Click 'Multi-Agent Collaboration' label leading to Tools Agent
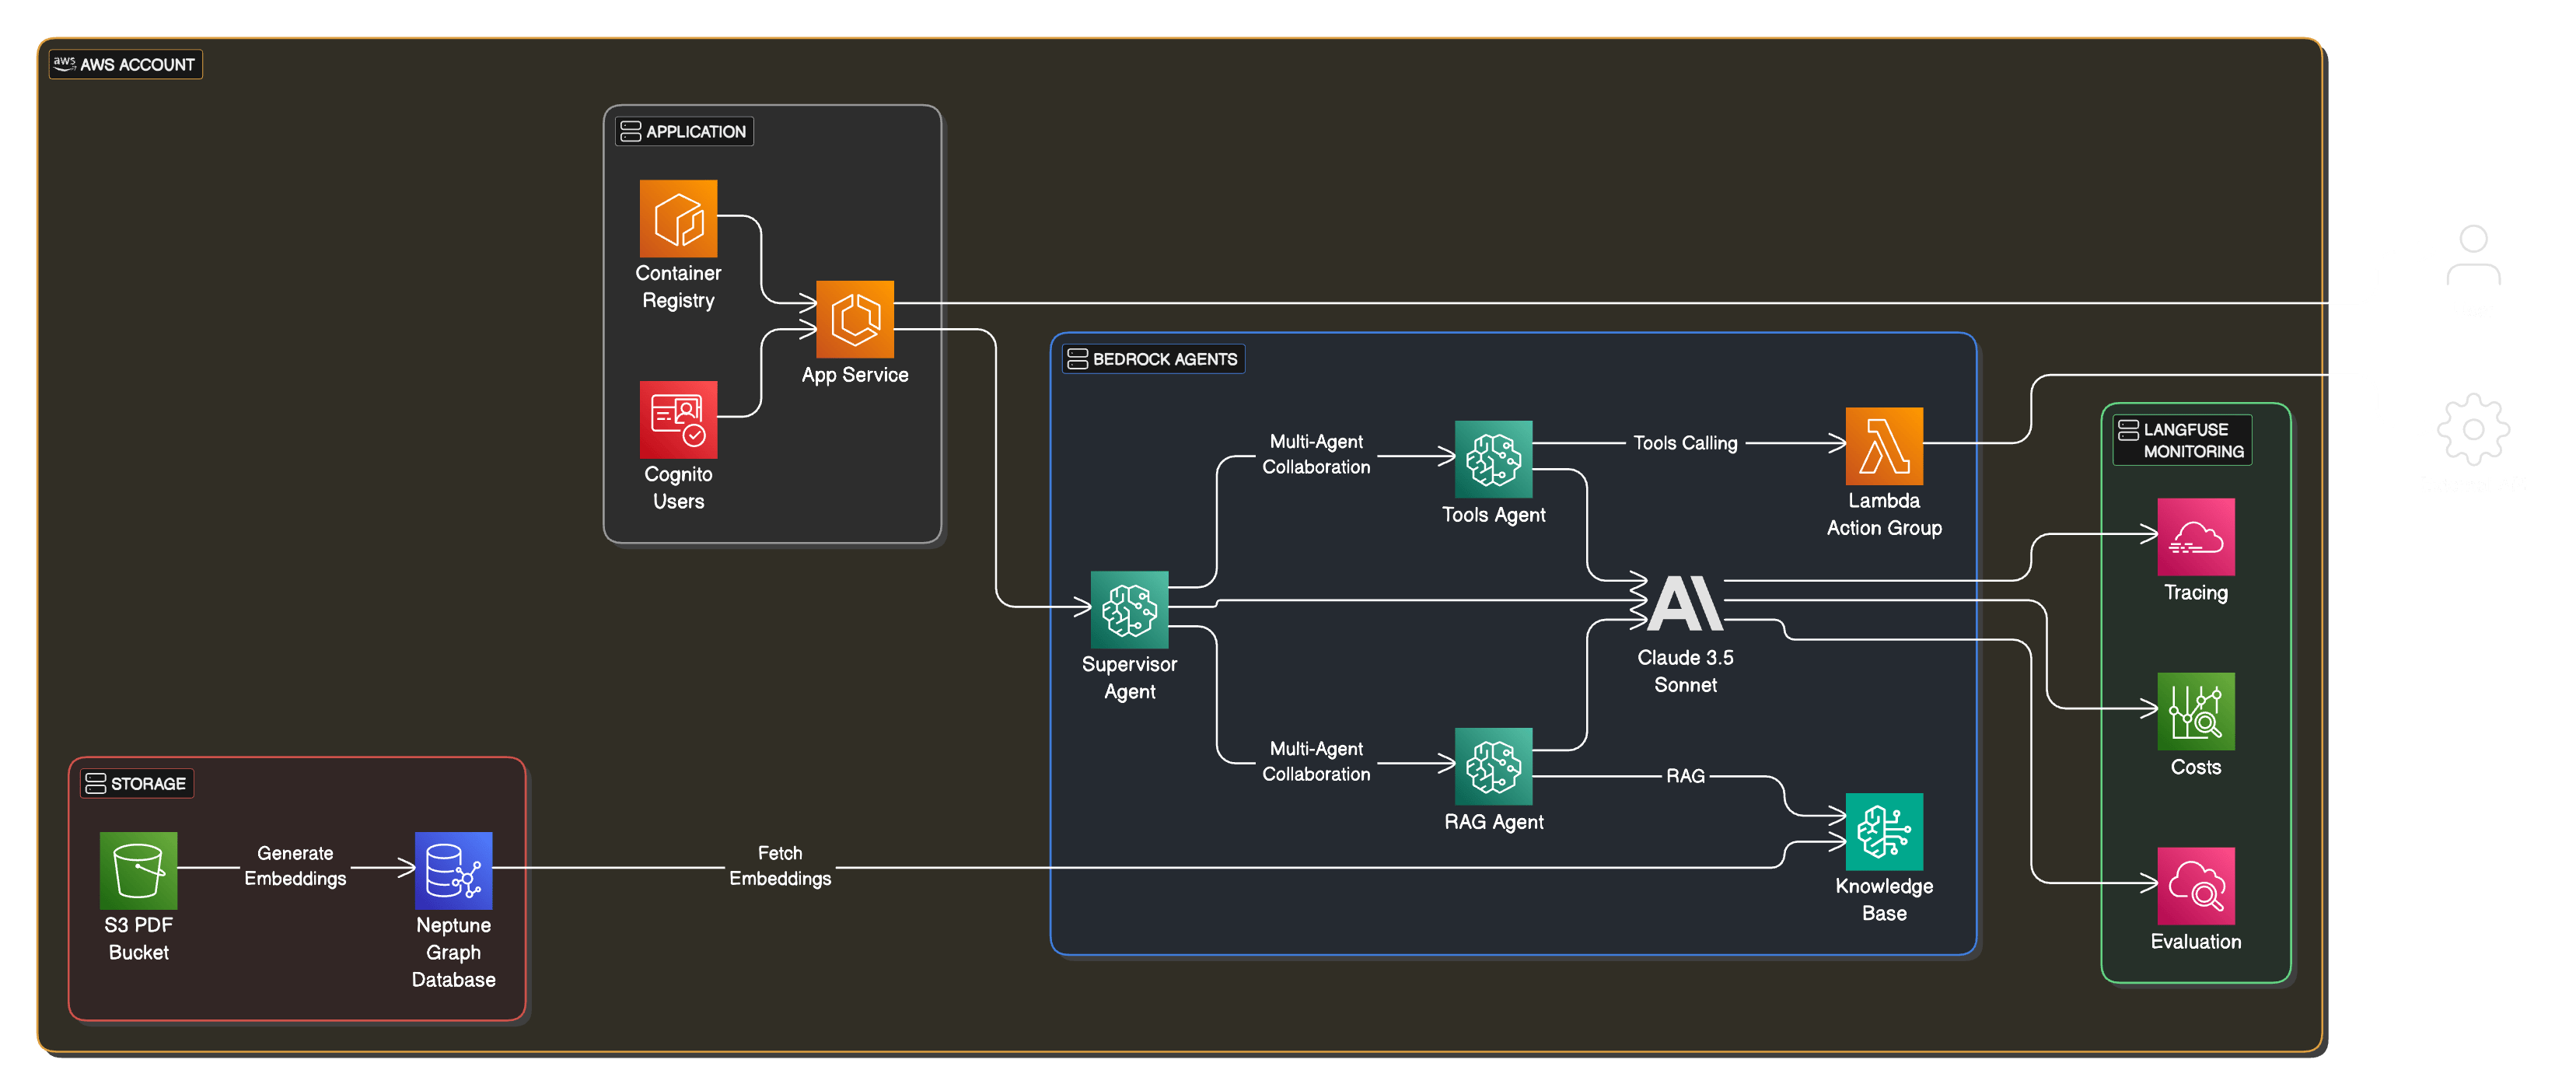The height and width of the screenshot is (1091, 2576). (1316, 454)
